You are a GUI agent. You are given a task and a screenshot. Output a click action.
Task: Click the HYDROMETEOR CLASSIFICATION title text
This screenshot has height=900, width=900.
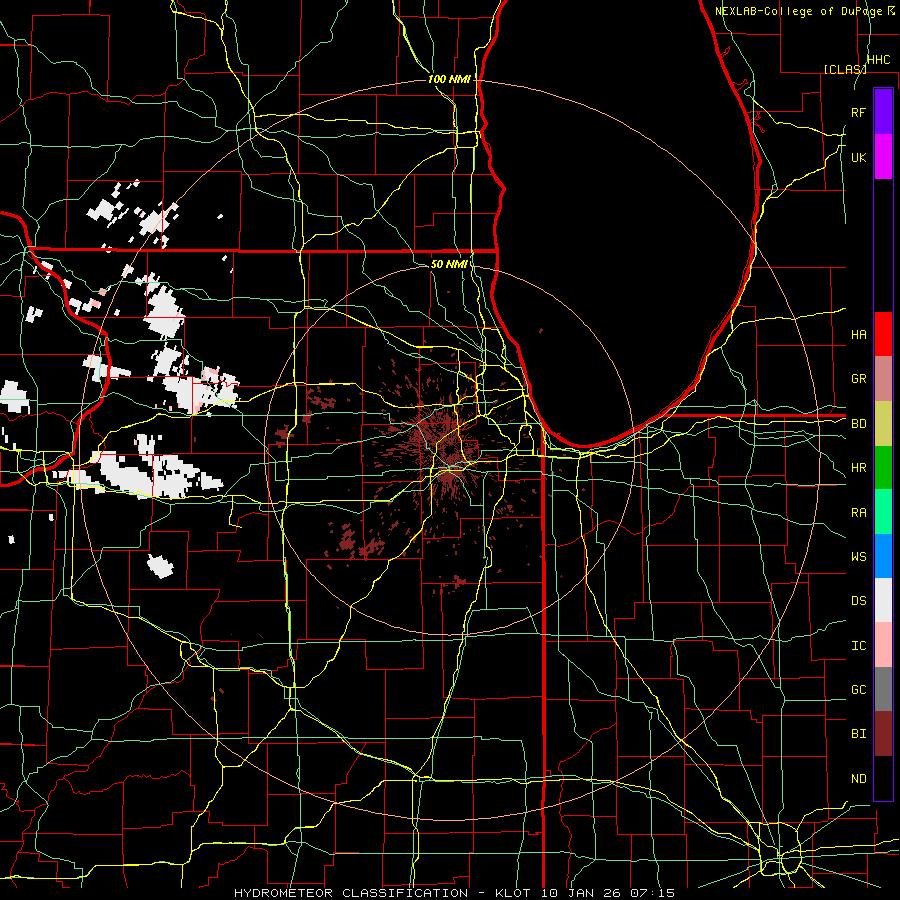click(351, 893)
